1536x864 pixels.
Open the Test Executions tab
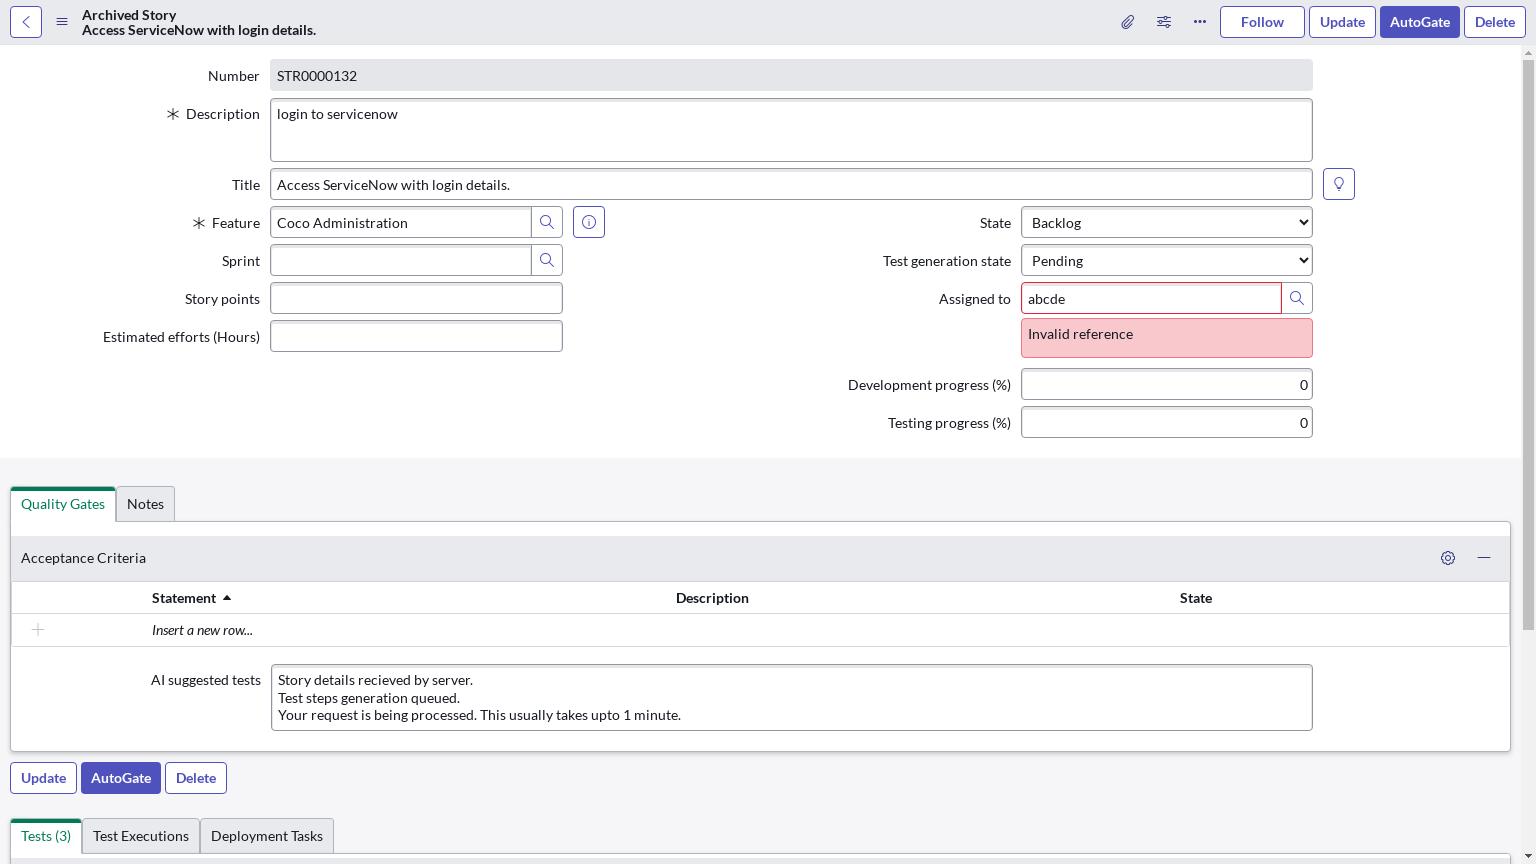[x=141, y=836]
